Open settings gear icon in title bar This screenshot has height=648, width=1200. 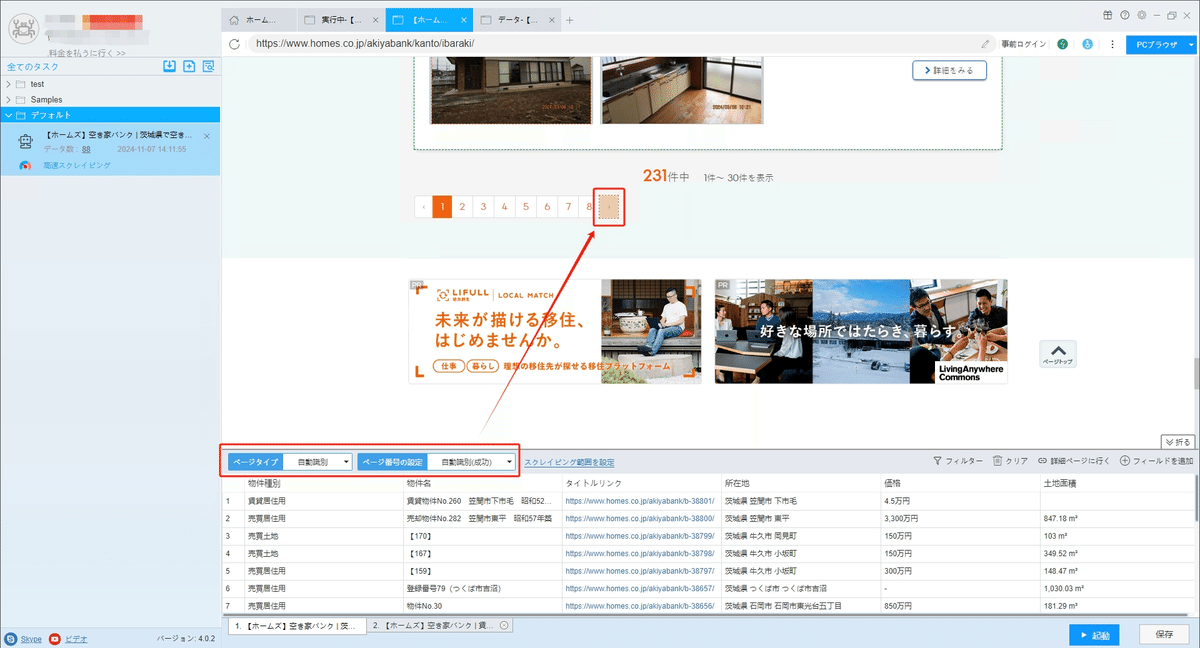click(1141, 15)
